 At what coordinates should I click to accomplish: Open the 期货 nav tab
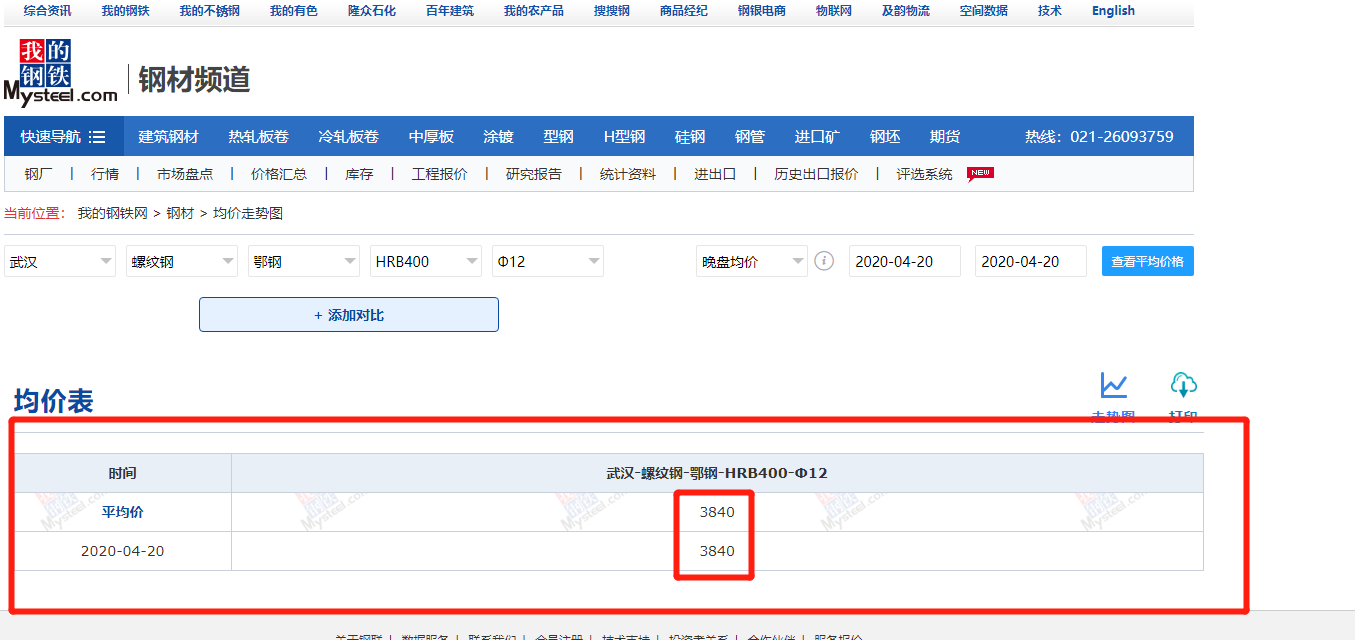945,136
